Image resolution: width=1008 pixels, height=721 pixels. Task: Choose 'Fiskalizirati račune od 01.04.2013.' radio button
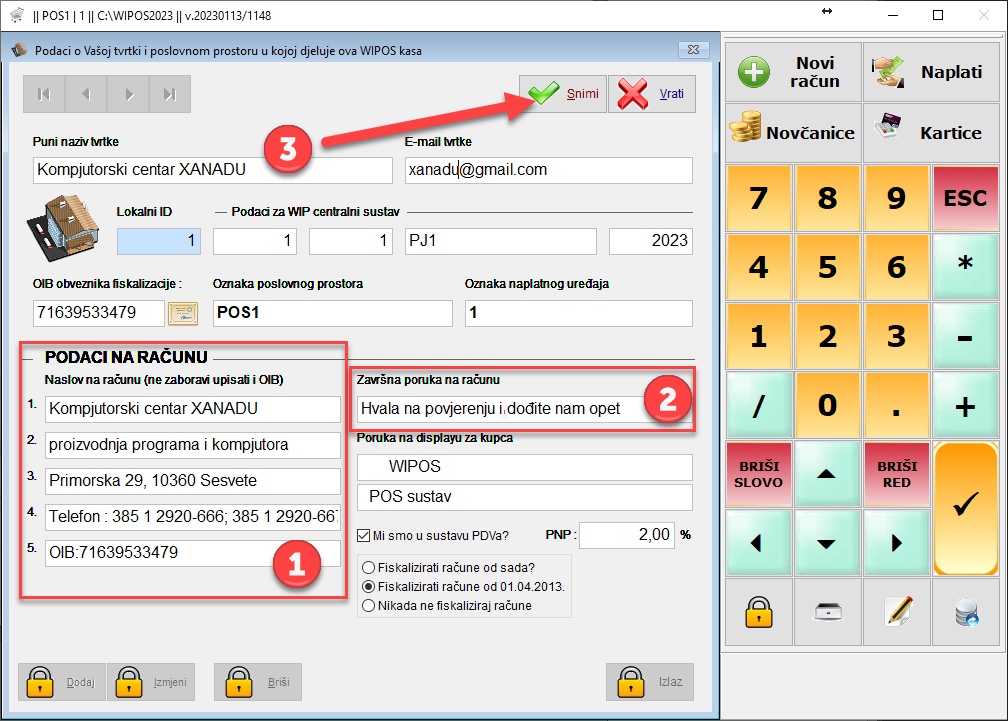pos(368,586)
